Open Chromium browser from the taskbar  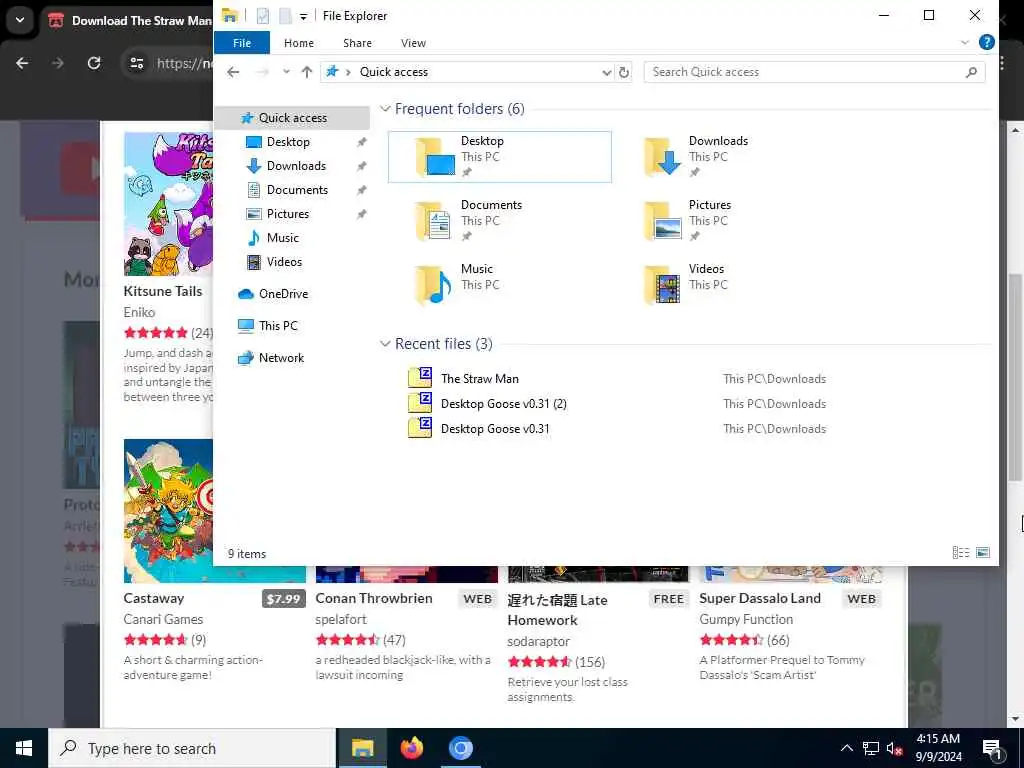[x=460, y=748]
